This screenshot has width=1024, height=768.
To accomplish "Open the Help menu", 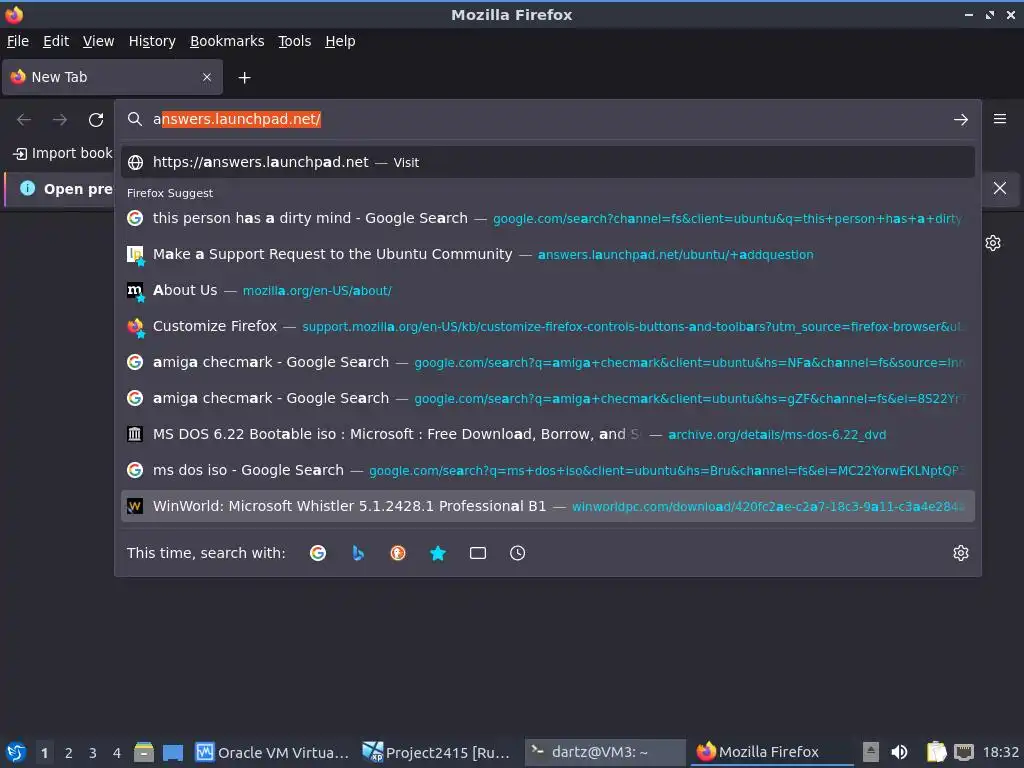I will pyautogui.click(x=340, y=41).
